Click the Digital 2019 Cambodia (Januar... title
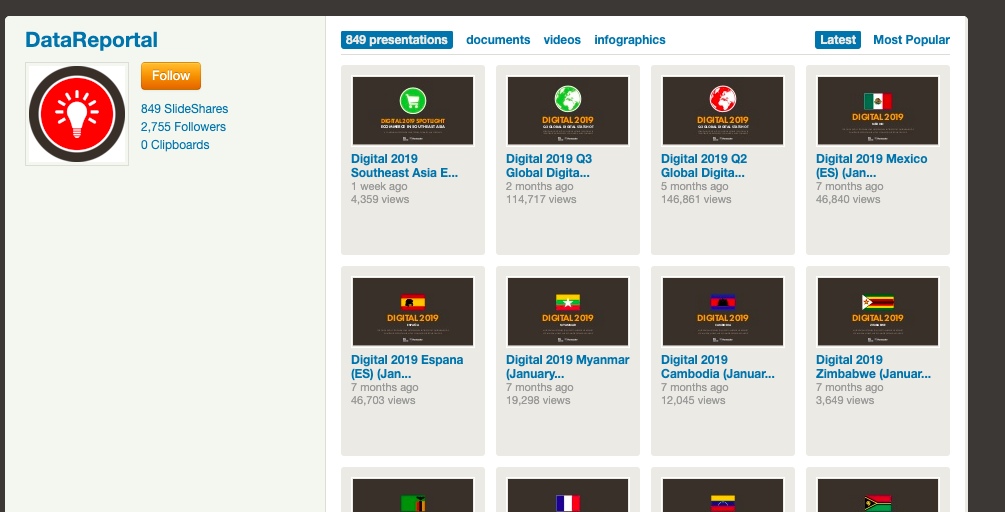Image resolution: width=1005 pixels, height=512 pixels. coord(718,367)
